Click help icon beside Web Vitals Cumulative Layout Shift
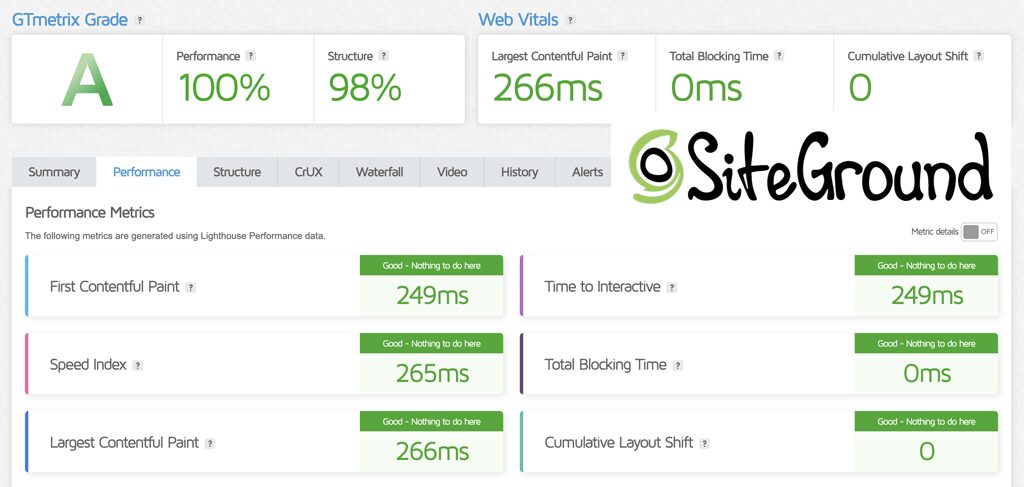Viewport: 1024px width, 487px height. 978,56
